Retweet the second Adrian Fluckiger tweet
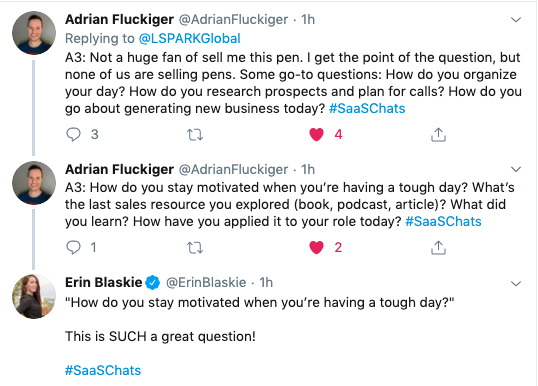Screen dimensions: 538x386 point(195,248)
